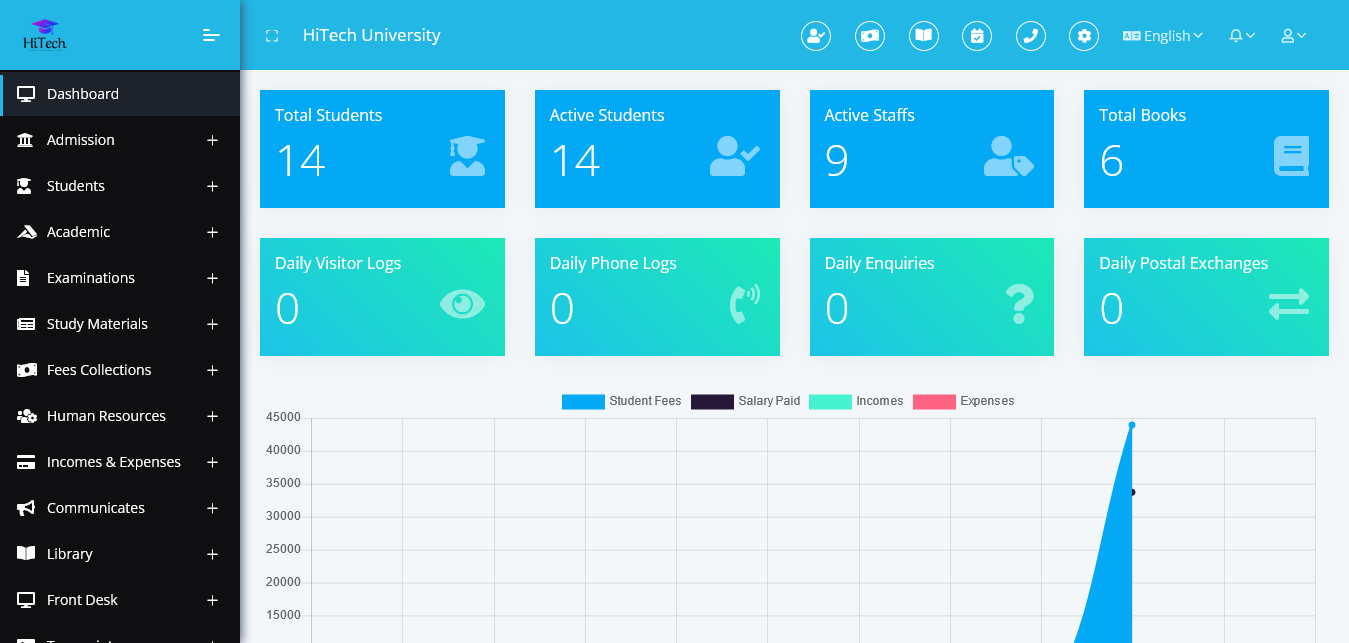Click the Total Students card

pos(382,148)
